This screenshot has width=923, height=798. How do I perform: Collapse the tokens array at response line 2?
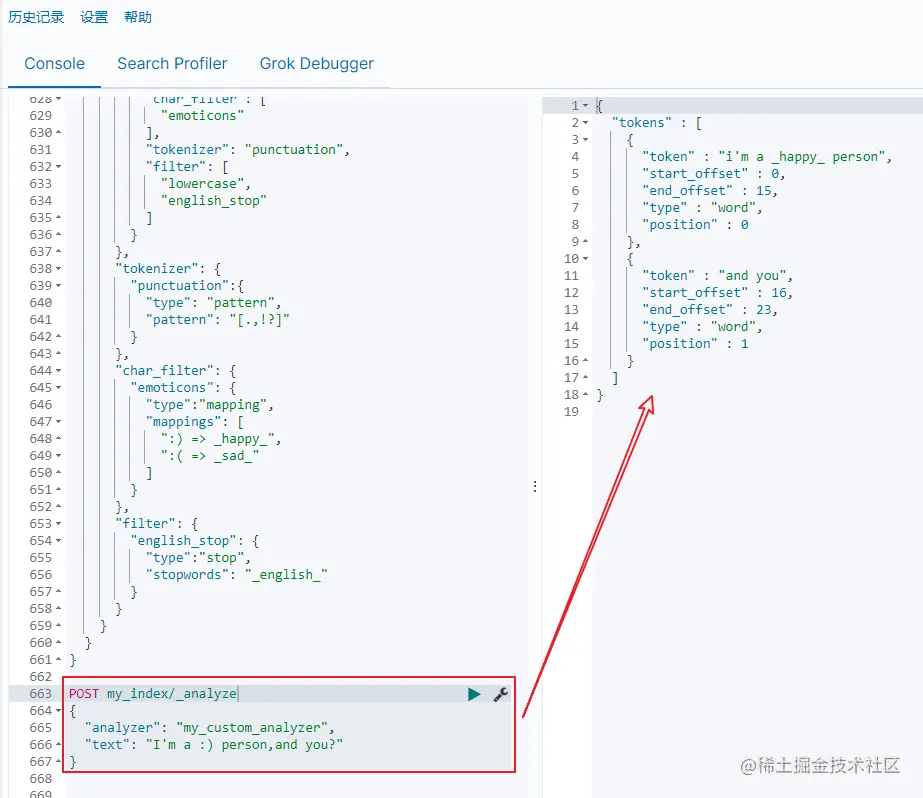point(586,123)
